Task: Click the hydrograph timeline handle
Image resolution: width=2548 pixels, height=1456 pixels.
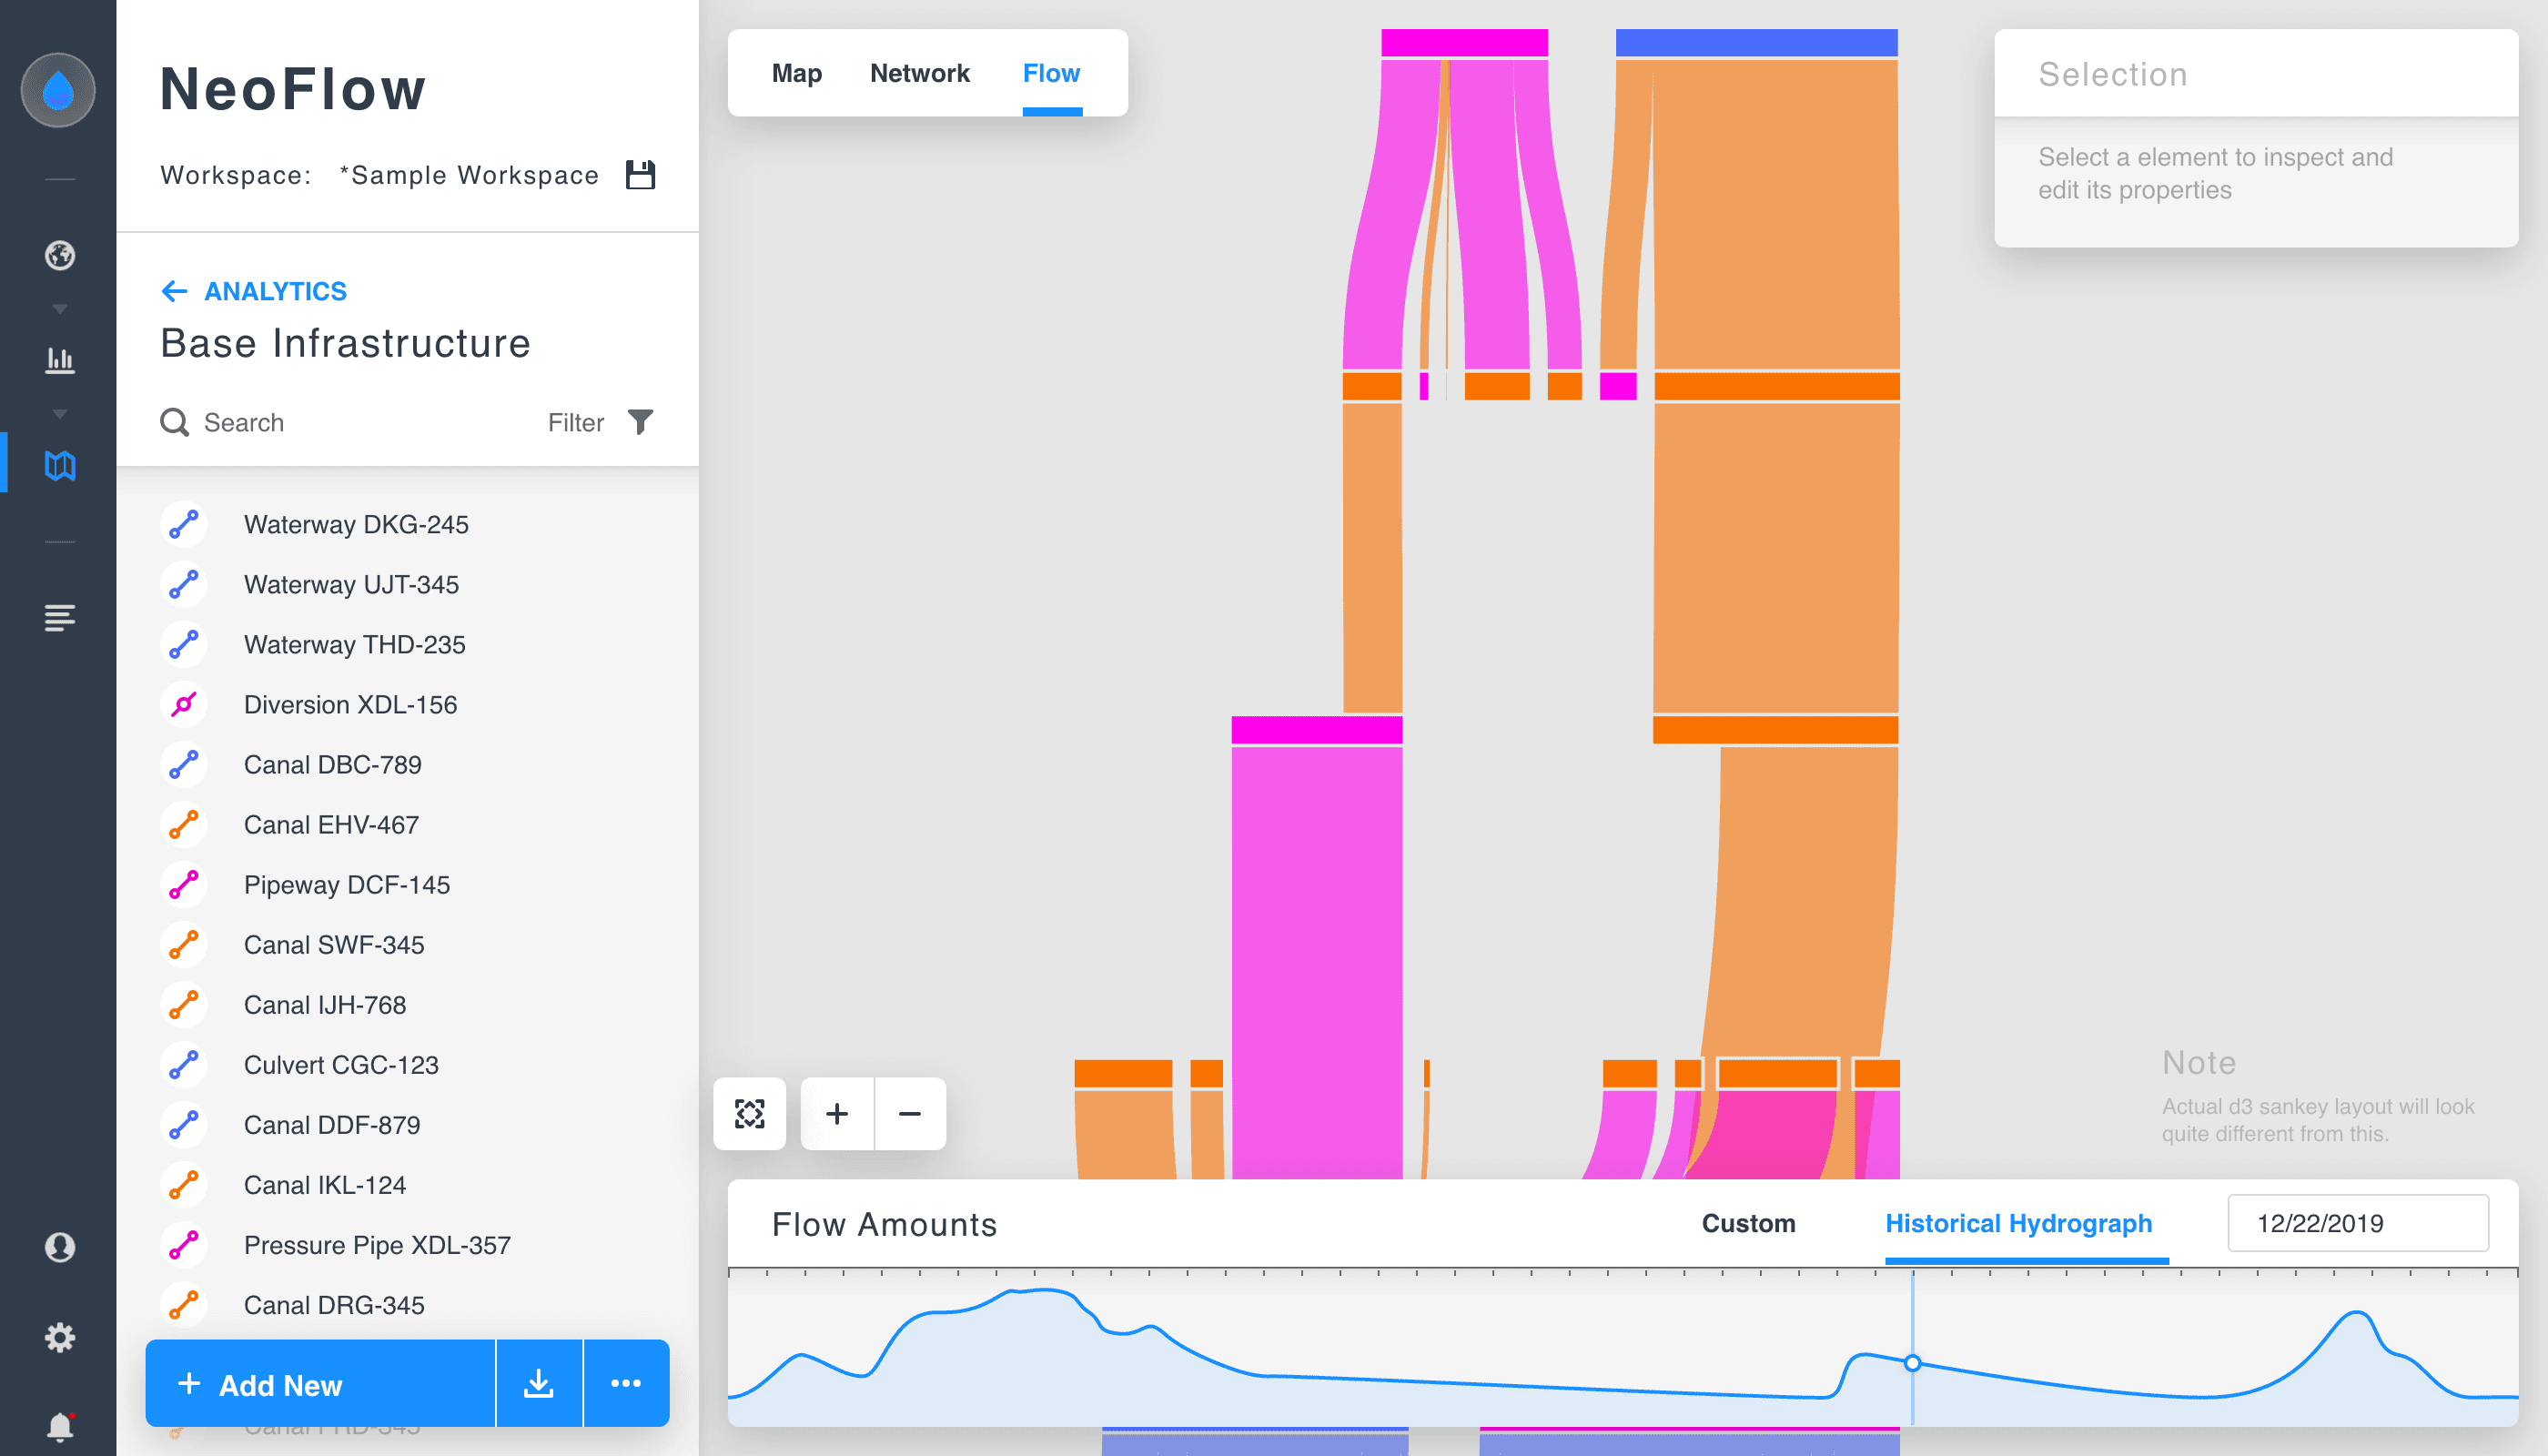Action: (1912, 1363)
